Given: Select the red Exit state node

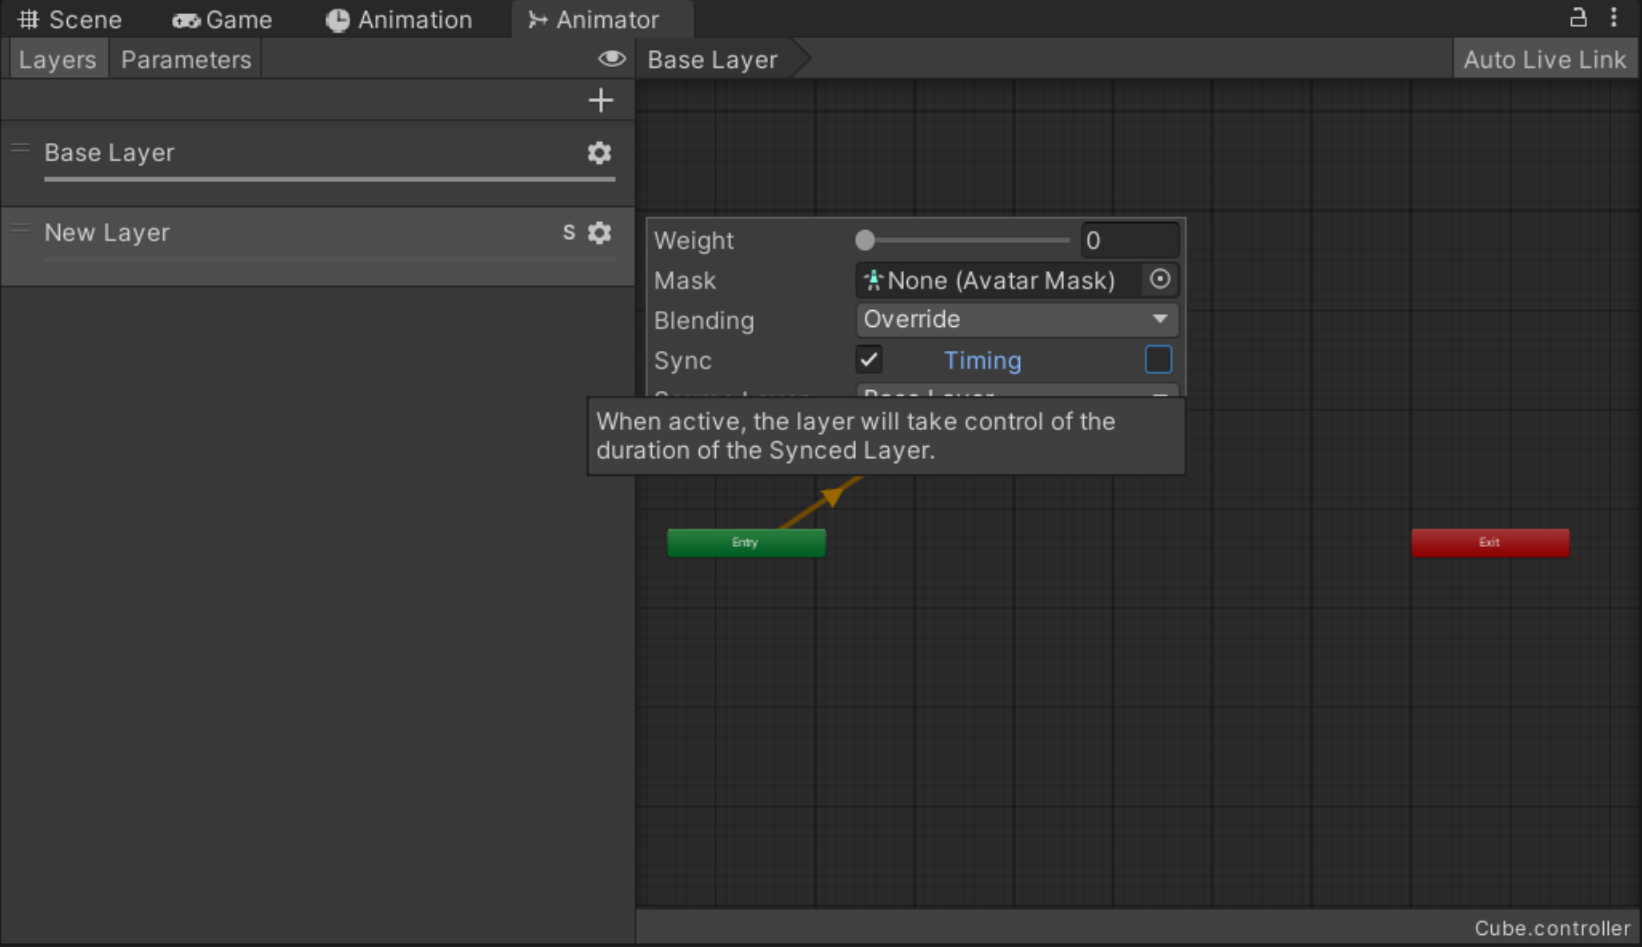Looking at the screenshot, I should click(1490, 543).
